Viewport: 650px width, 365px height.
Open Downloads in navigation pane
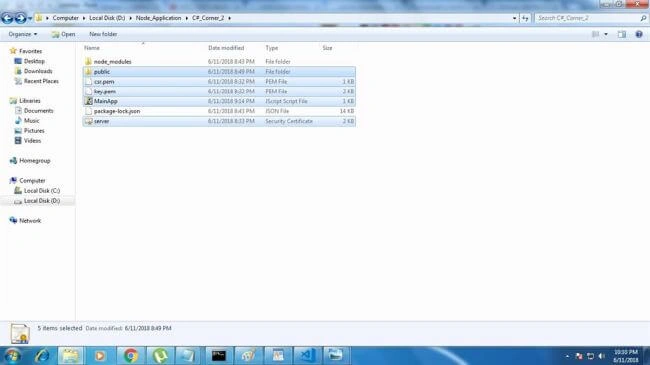[38, 71]
